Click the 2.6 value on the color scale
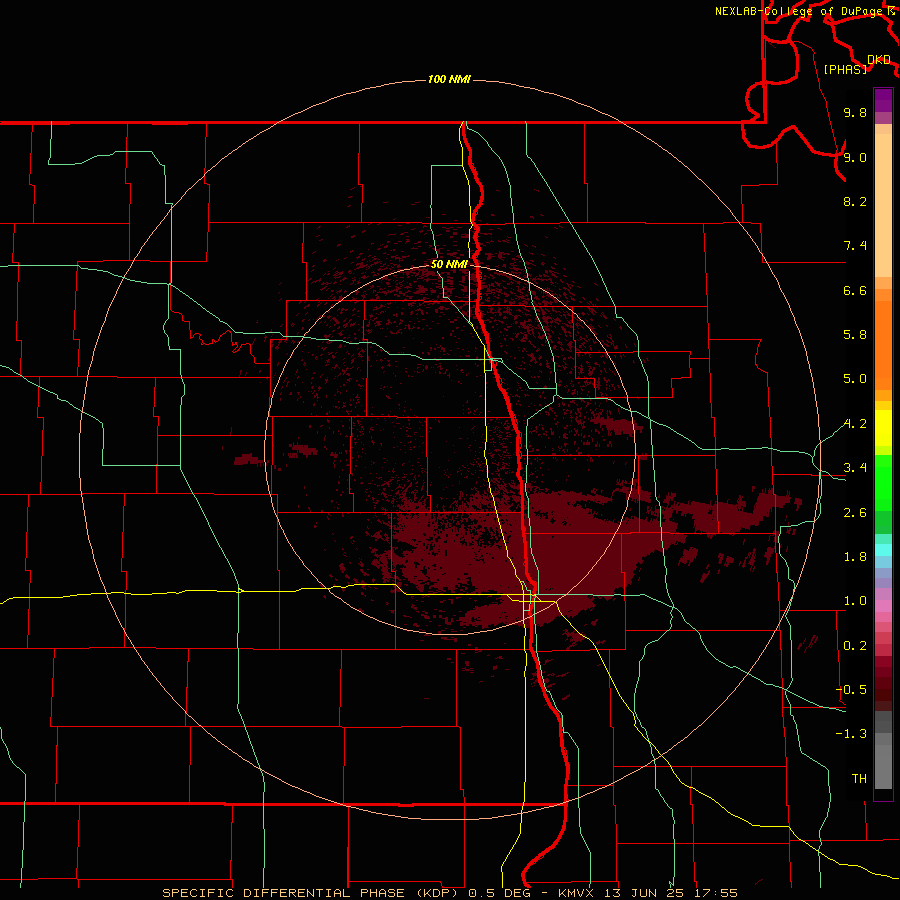 tap(855, 513)
